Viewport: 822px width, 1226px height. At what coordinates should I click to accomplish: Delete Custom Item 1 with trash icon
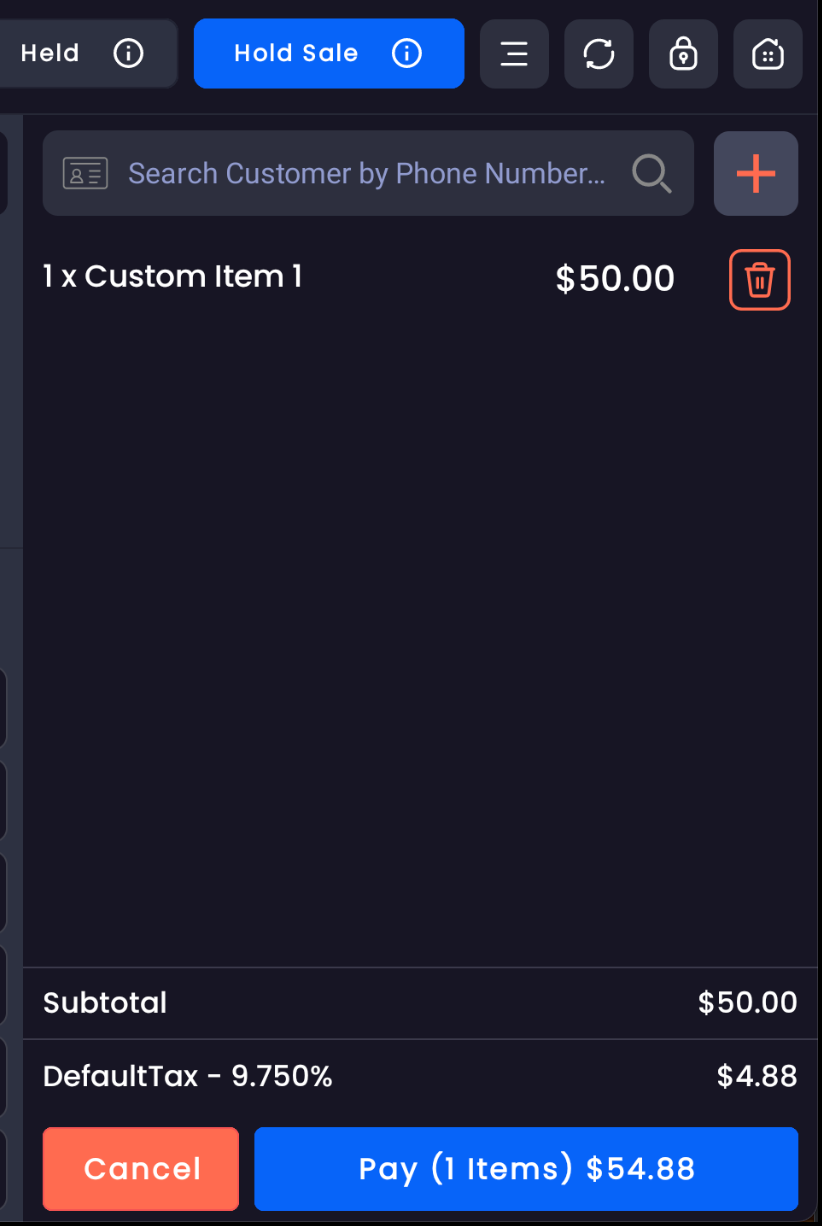[760, 279]
